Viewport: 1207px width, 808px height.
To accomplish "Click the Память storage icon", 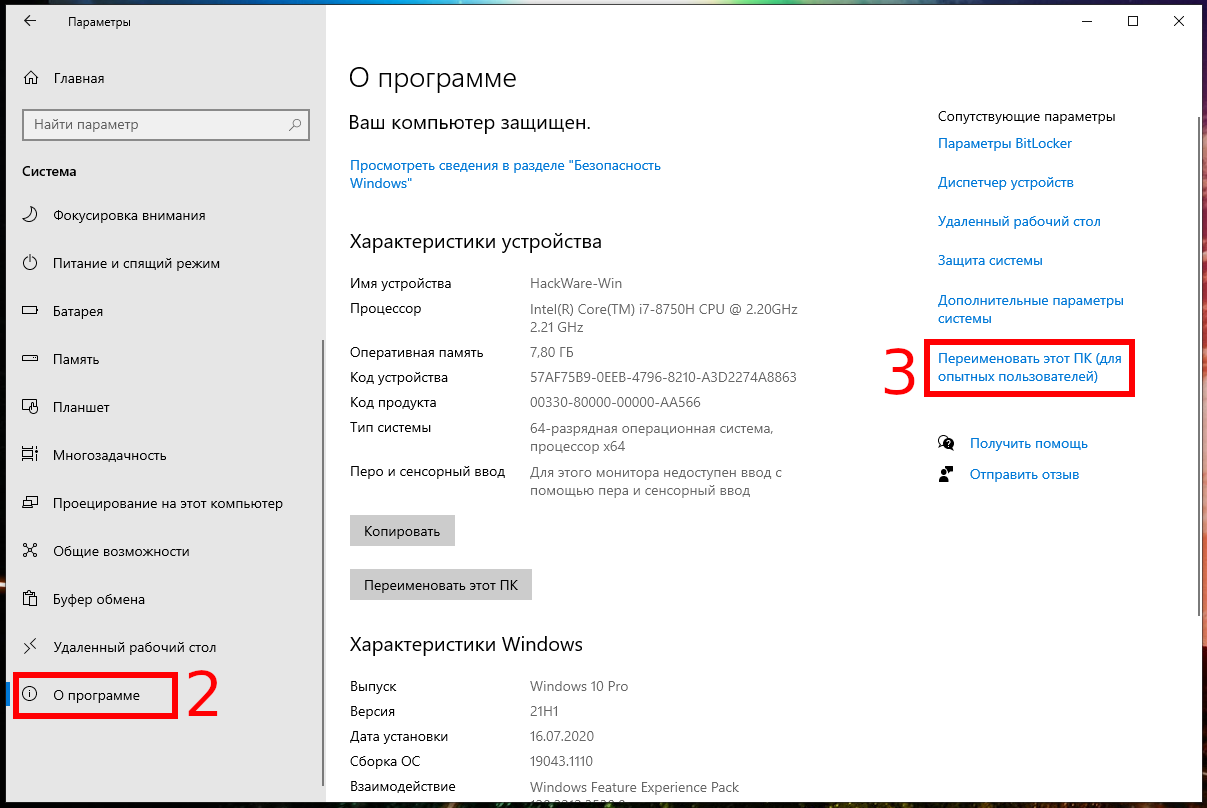I will click(x=31, y=359).
